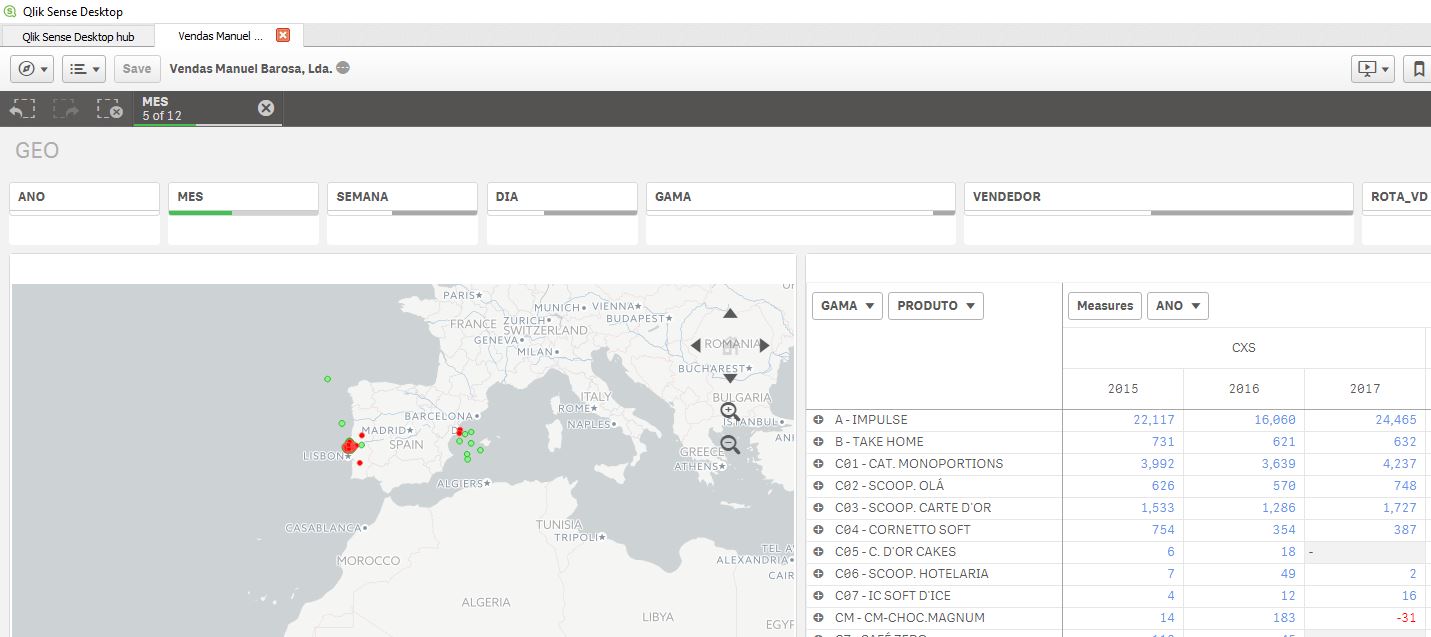Close the Vendas Manuel tab

click(x=283, y=35)
